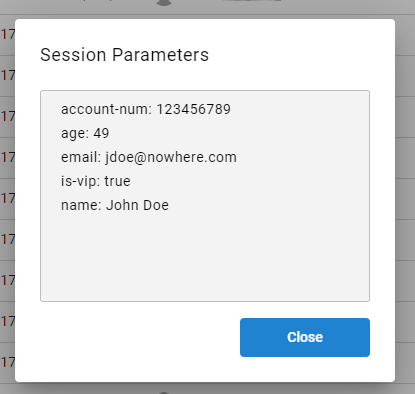Click the email parameter label
This screenshot has width=415, height=394.
click(81, 157)
